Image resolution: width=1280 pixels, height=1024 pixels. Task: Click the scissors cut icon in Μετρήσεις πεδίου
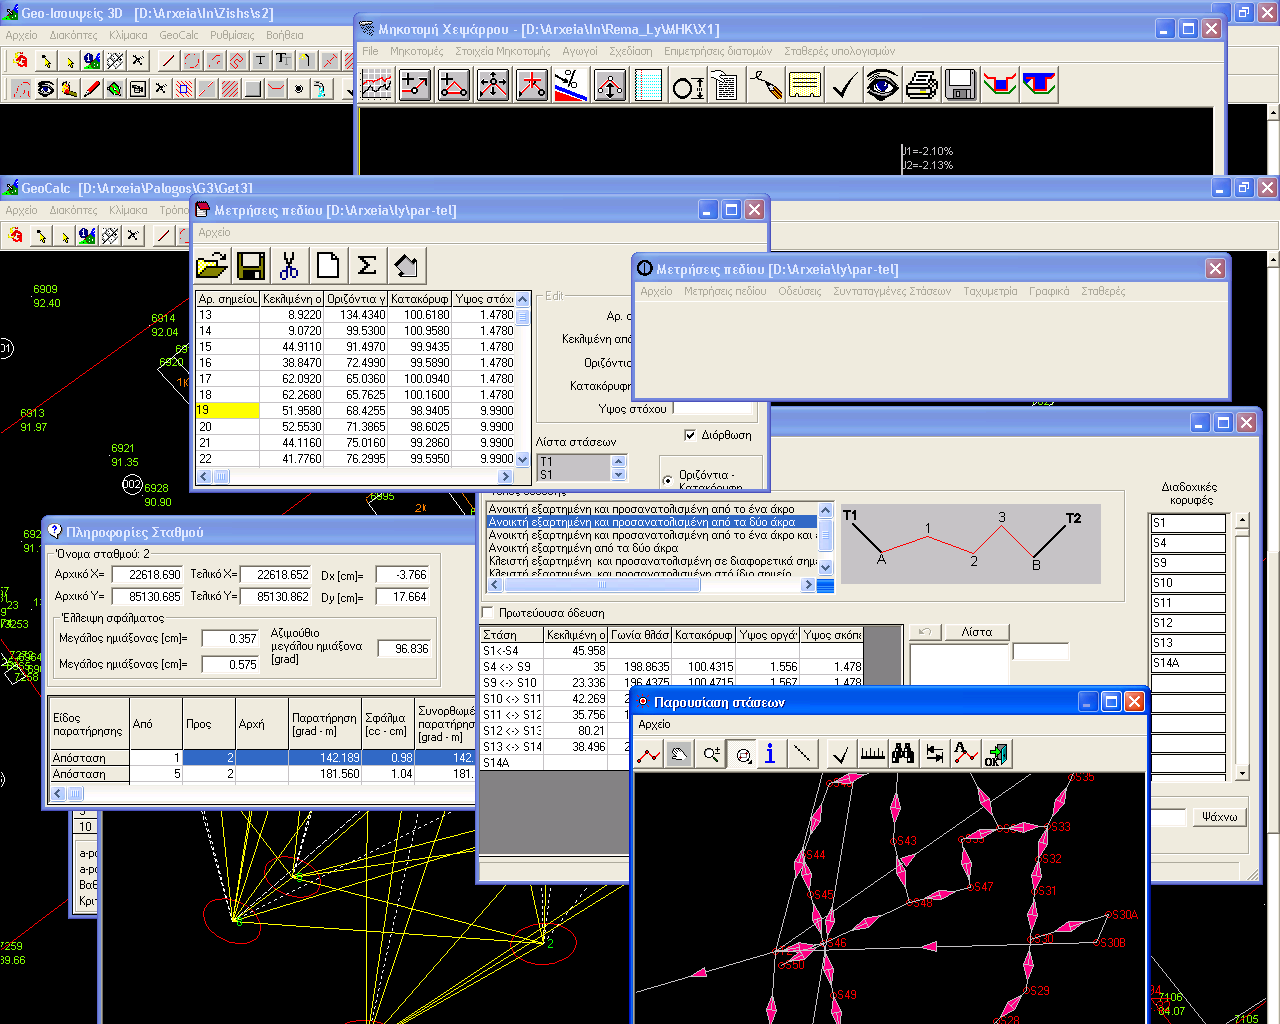pos(289,266)
